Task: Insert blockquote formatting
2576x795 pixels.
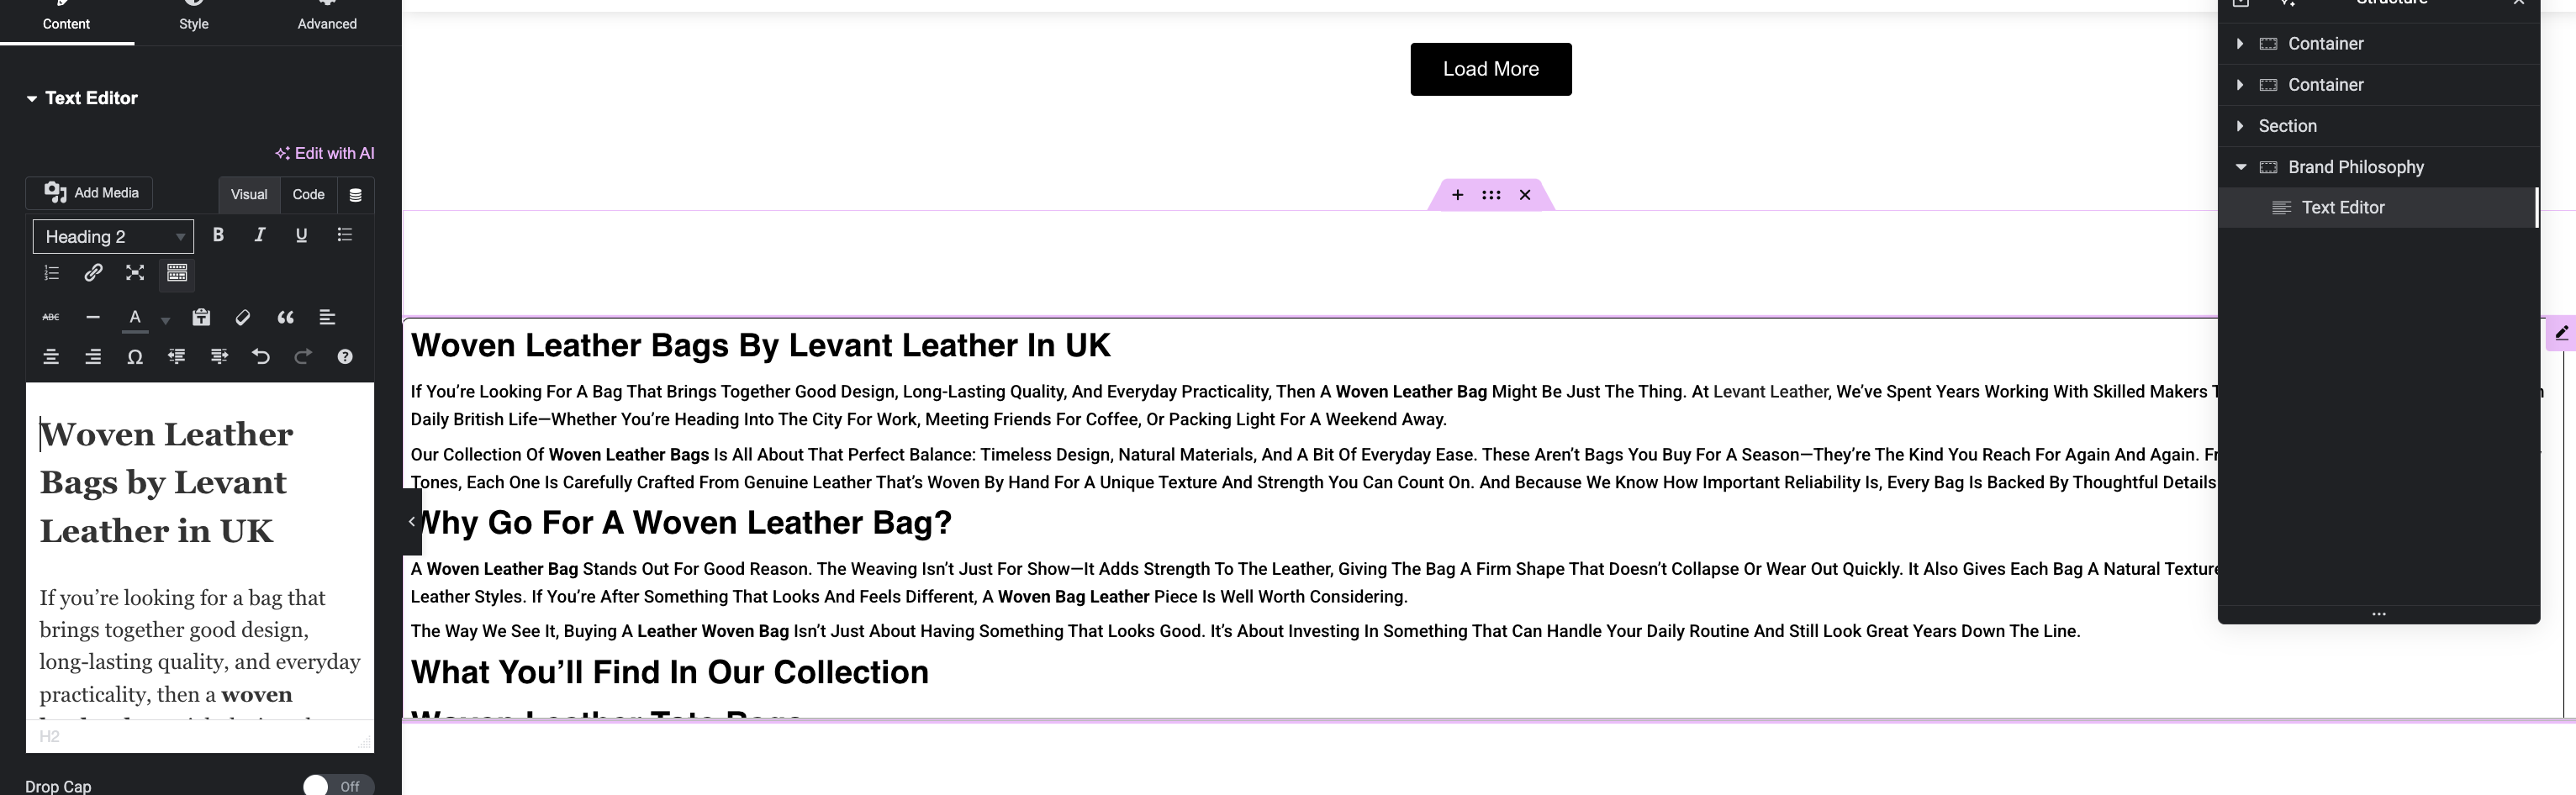Action: [285, 318]
